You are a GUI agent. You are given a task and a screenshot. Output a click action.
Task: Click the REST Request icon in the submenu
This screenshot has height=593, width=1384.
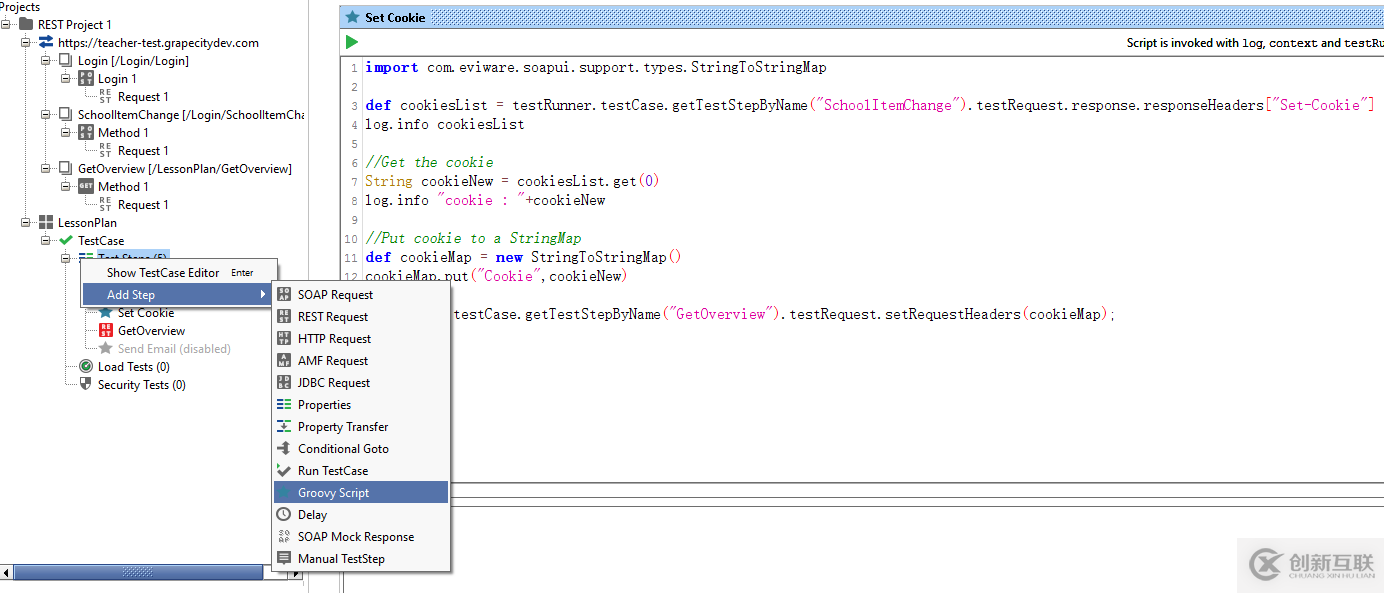(x=284, y=316)
